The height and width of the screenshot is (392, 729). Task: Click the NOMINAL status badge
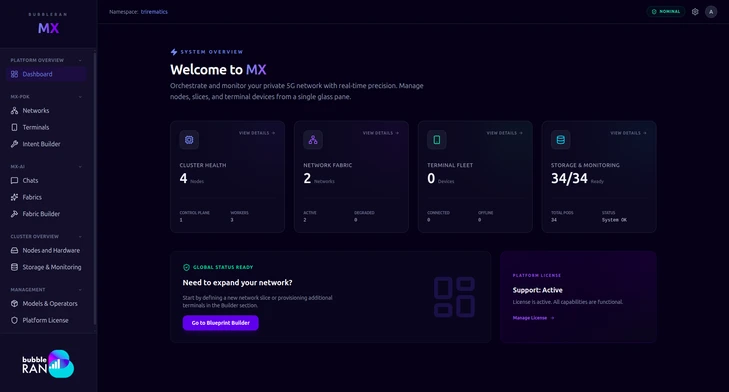[666, 12]
